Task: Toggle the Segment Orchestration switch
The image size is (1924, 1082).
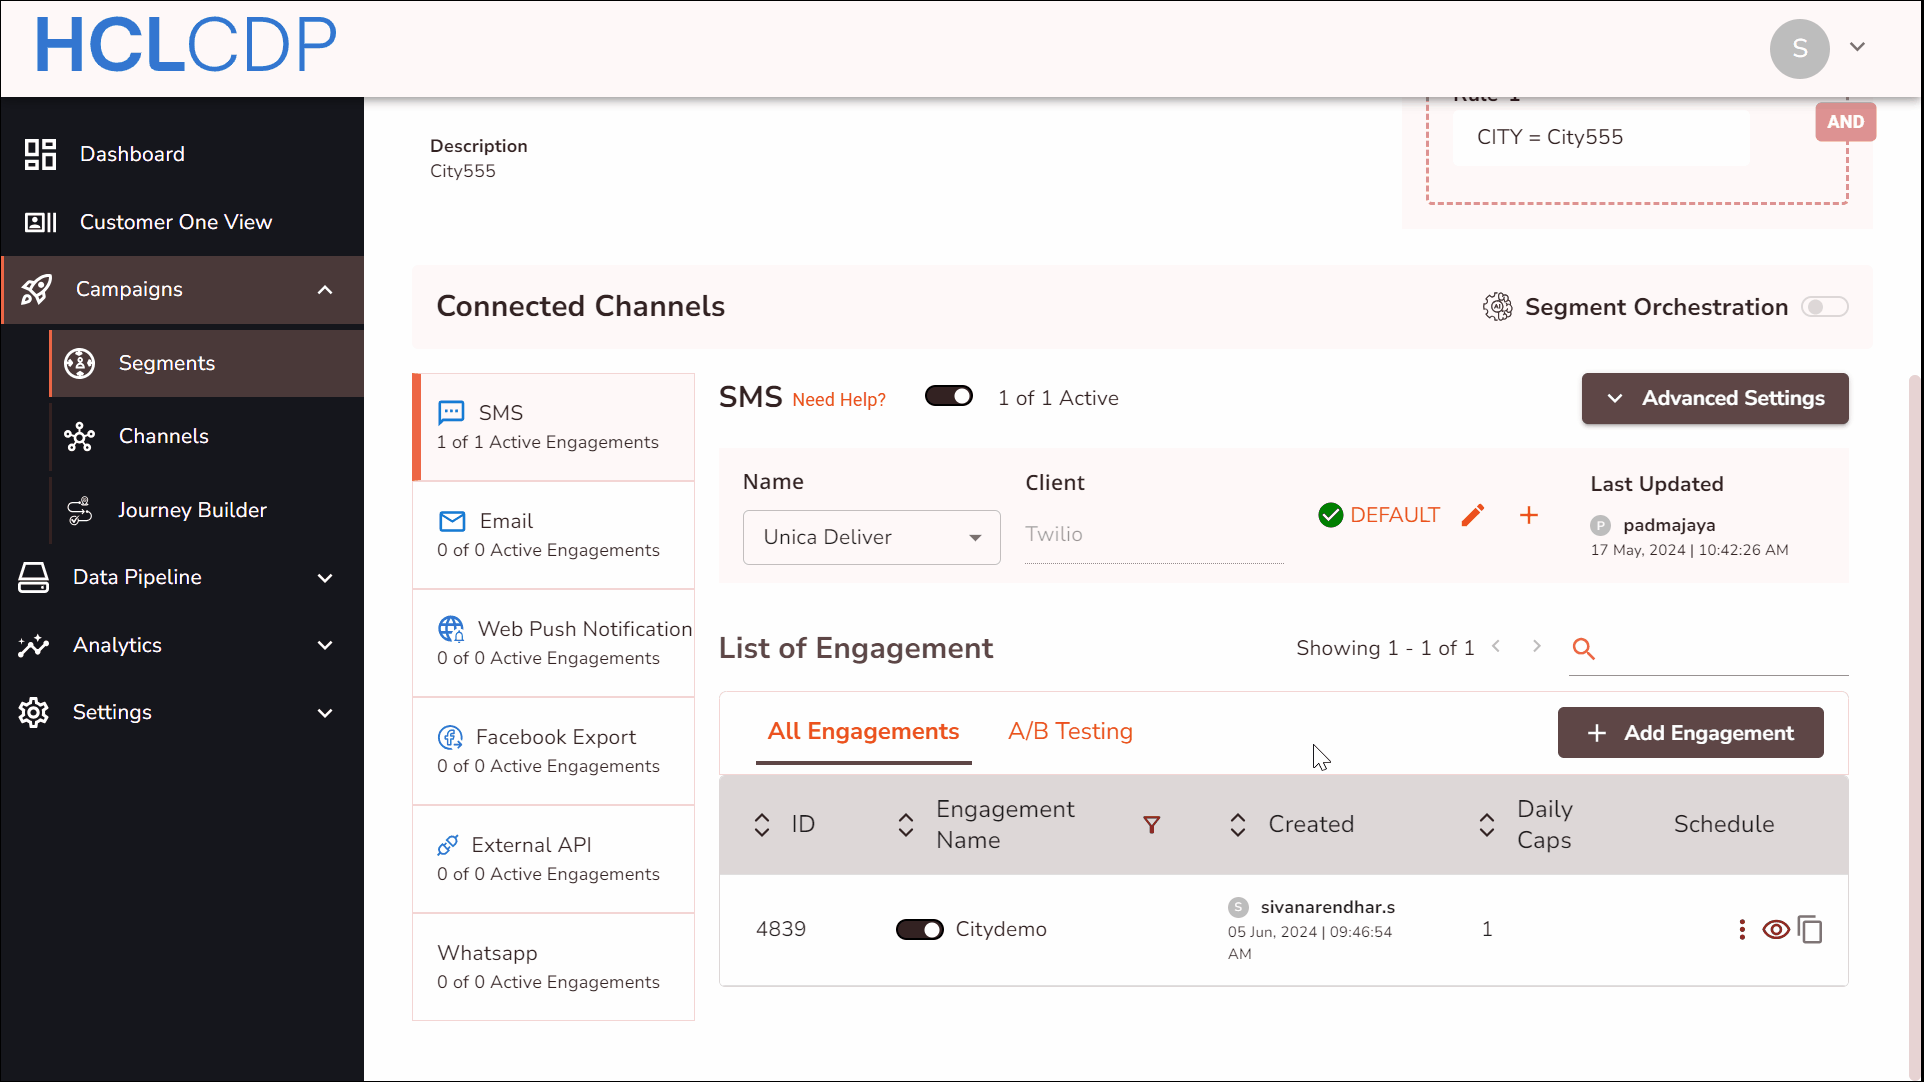Action: tap(1824, 307)
